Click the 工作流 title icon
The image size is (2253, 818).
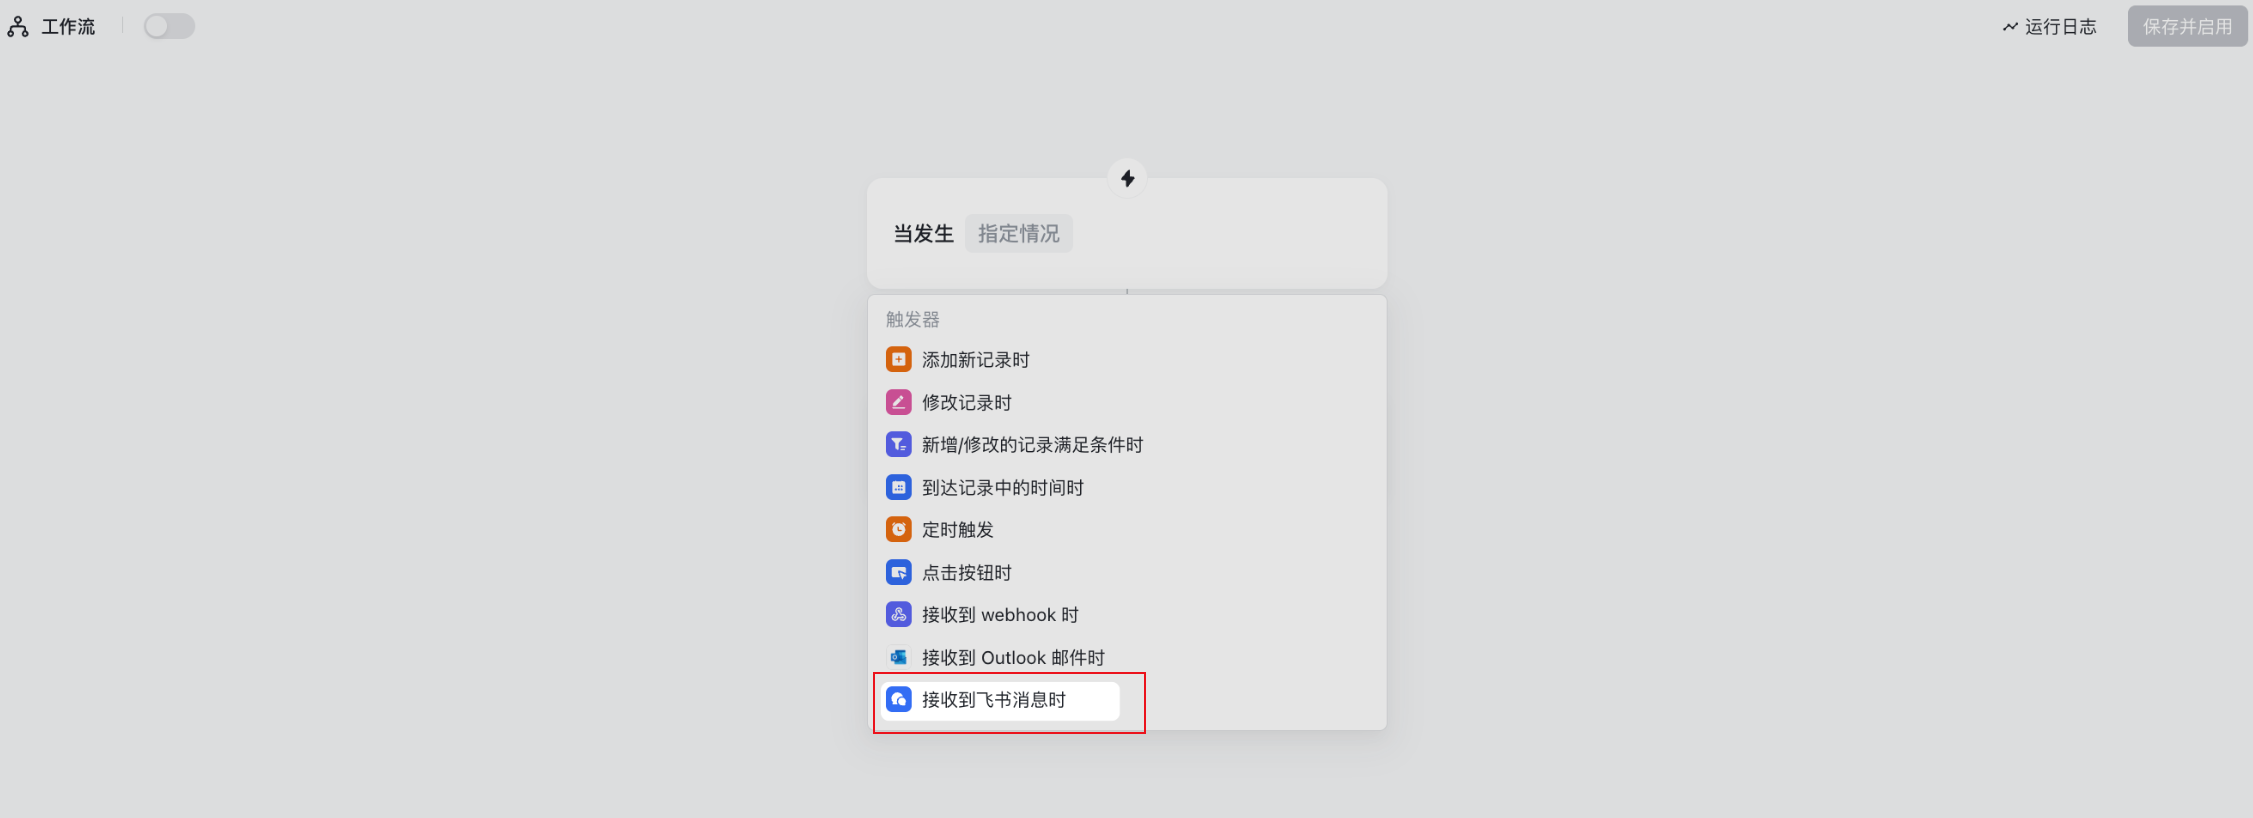point(18,27)
